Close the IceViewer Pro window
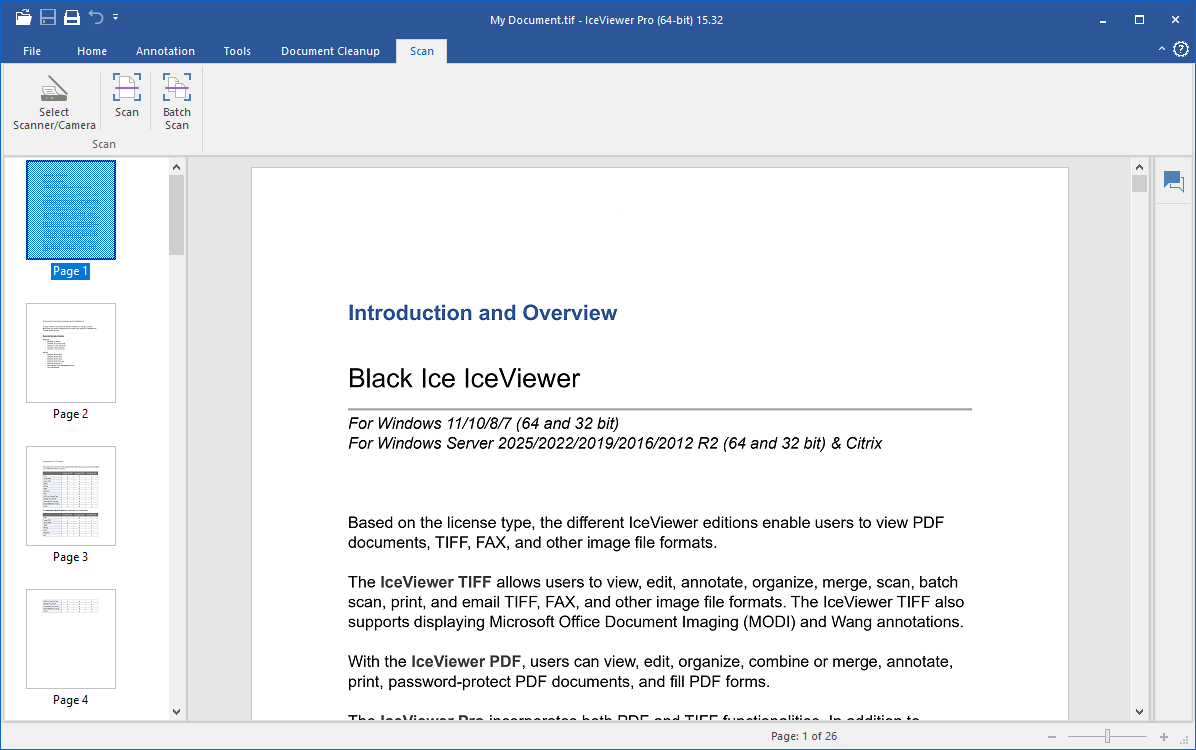Viewport: 1196px width, 750px height. (x=1175, y=20)
